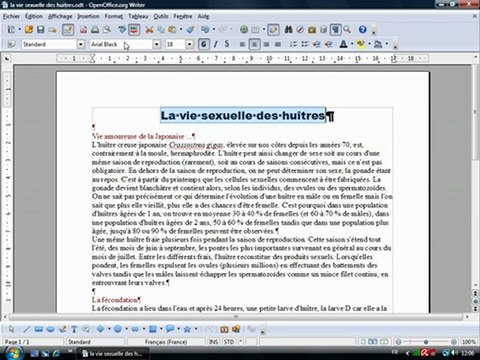Apply highlighting color marker icon
Viewport: 480px width, 360px height.
point(360,44)
